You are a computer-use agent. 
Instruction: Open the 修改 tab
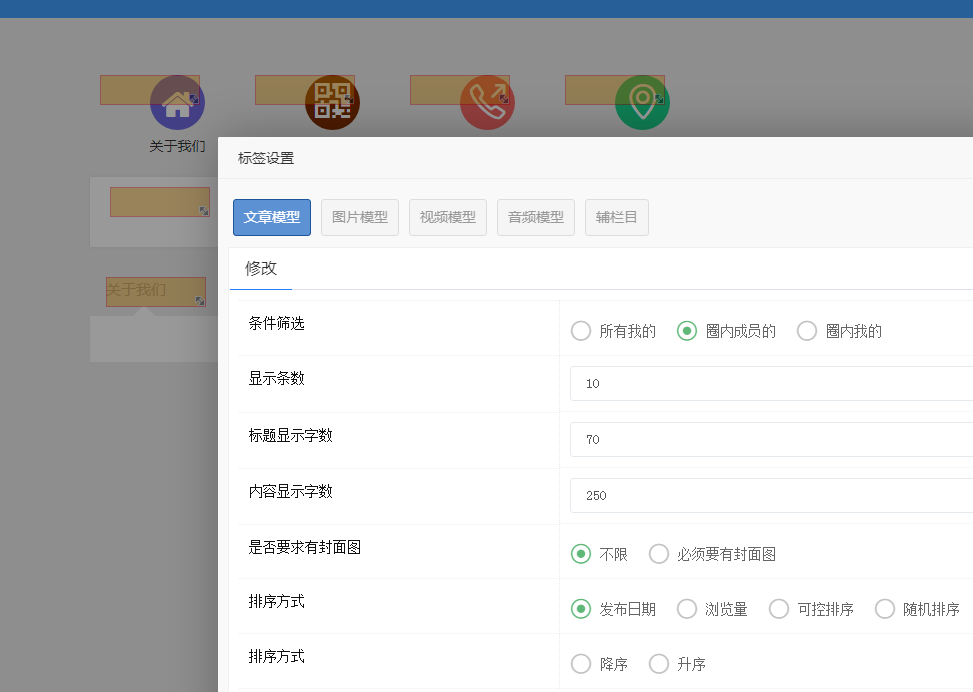[x=261, y=268]
